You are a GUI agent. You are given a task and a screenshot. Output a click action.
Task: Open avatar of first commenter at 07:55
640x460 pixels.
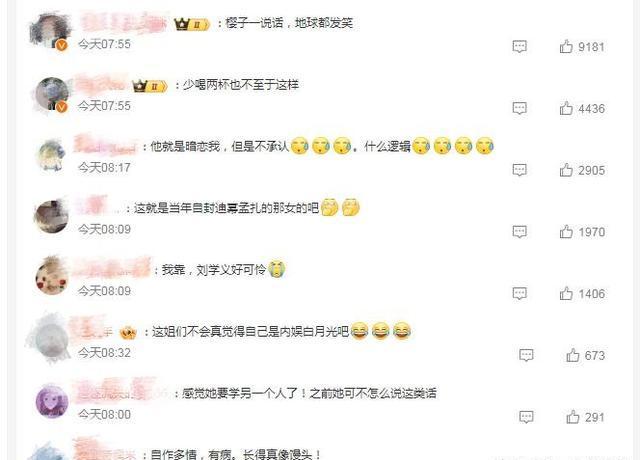[x=51, y=31]
